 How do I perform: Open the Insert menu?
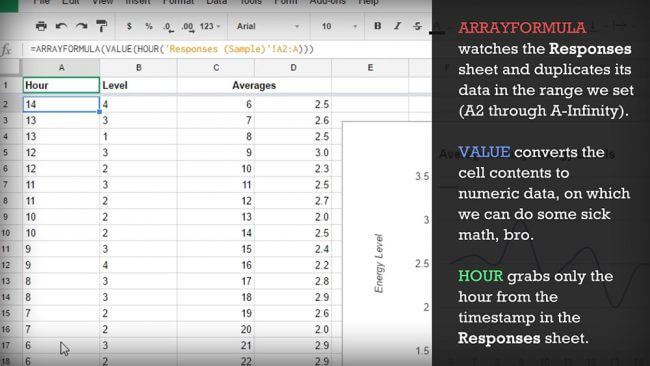(x=138, y=2)
